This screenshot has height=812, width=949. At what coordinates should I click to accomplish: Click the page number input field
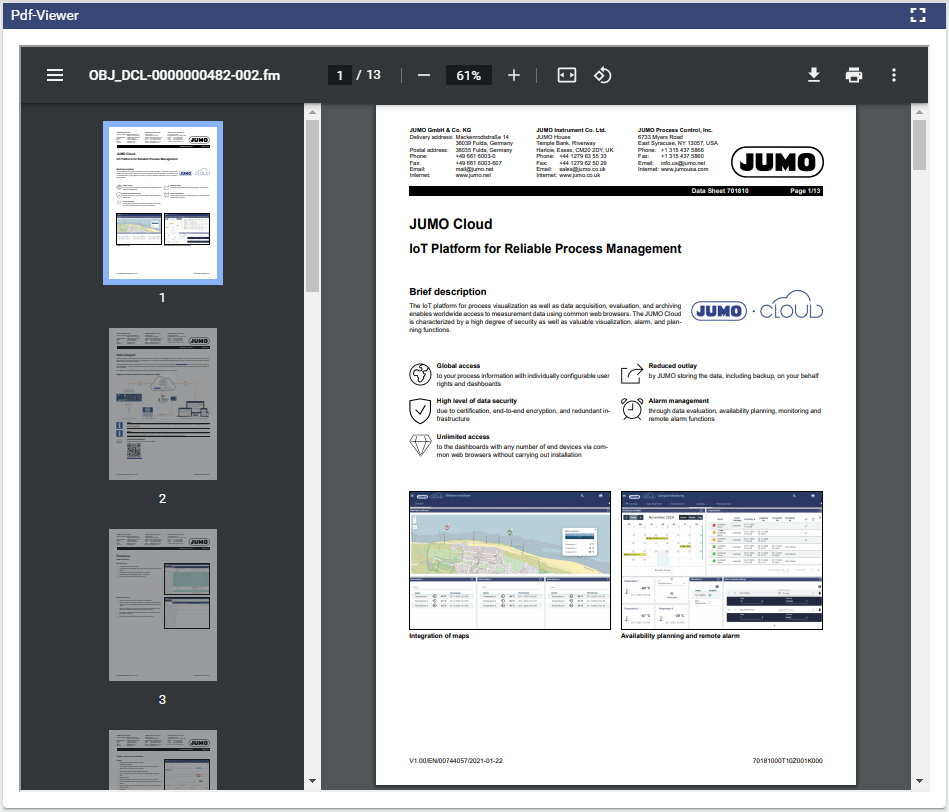pyautogui.click(x=340, y=76)
